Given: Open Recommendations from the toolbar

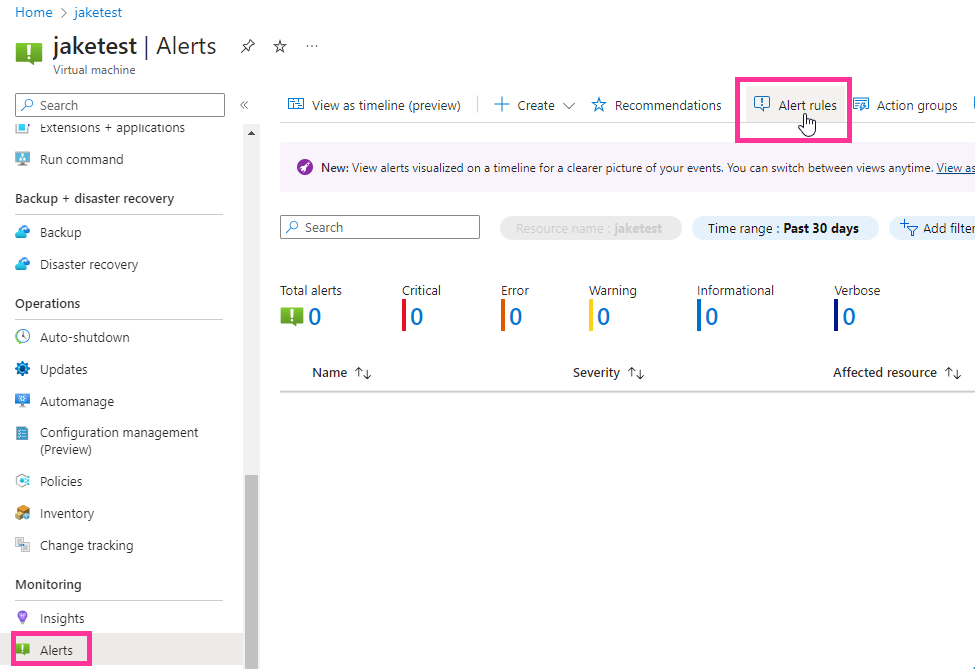Looking at the screenshot, I should 657,105.
